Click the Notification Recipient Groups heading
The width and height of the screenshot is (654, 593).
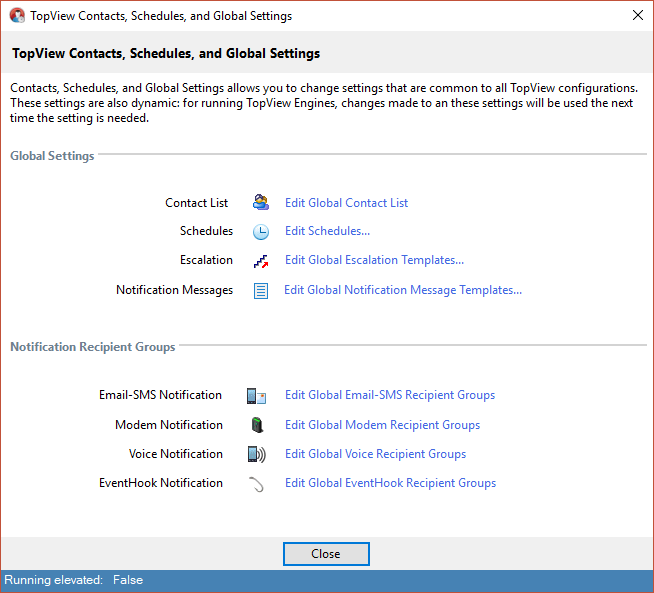tap(93, 347)
